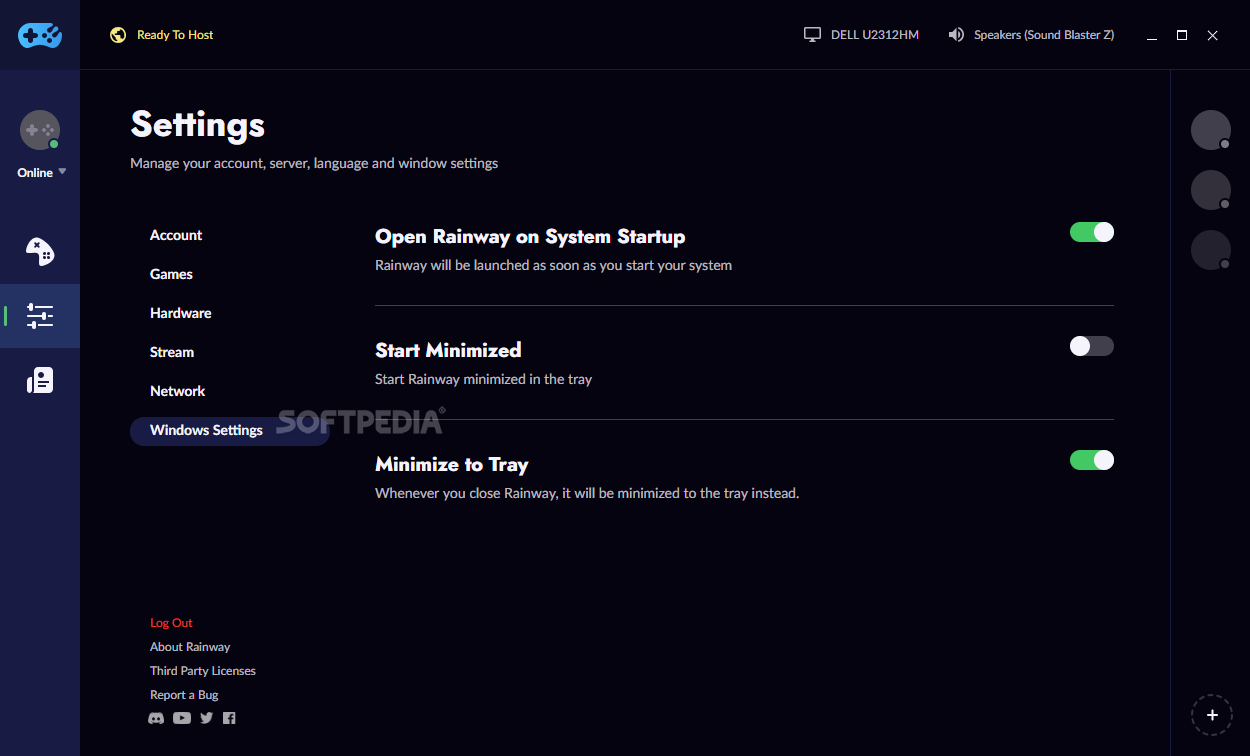Screen dimensions: 1250x756
Task: Click the Ready To Host status text
Action: click(175, 35)
